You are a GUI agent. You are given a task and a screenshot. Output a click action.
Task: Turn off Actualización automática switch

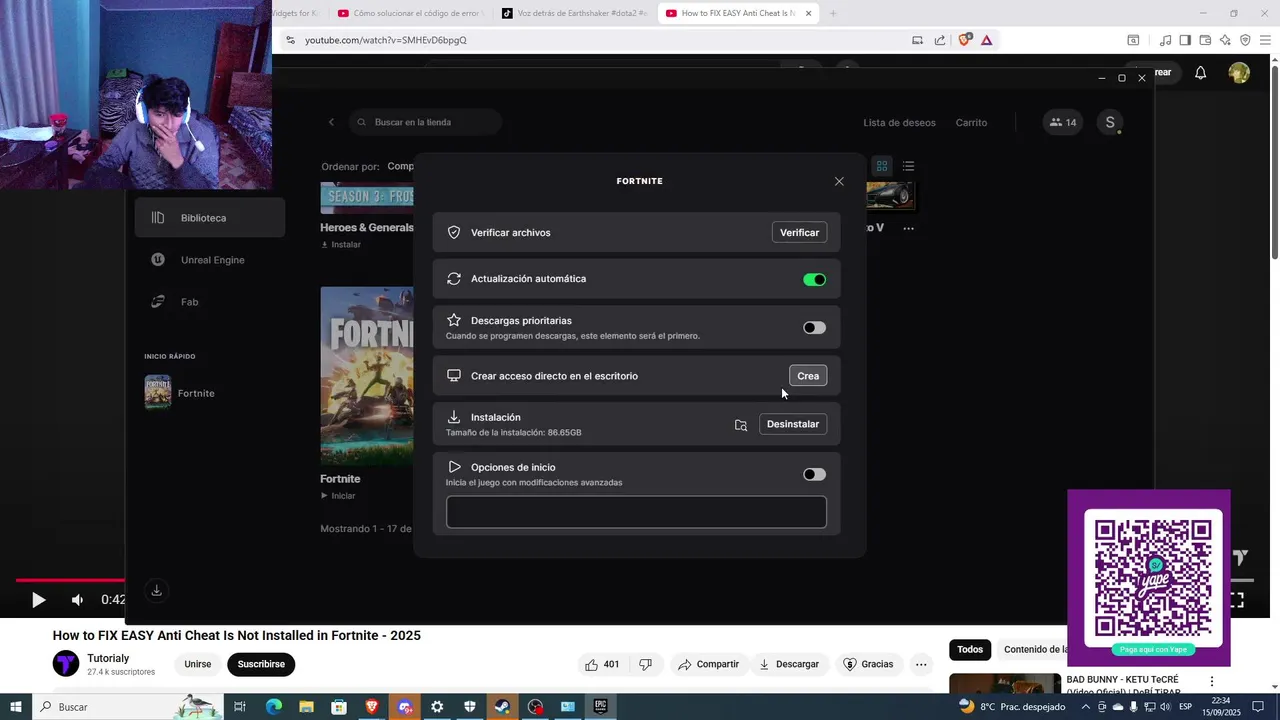click(814, 280)
